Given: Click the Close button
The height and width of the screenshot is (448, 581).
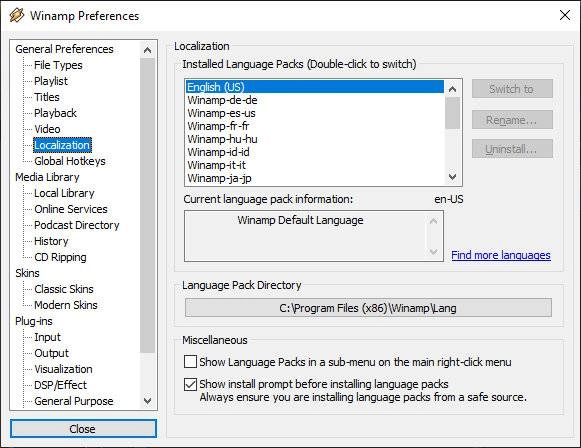Looking at the screenshot, I should [x=83, y=429].
